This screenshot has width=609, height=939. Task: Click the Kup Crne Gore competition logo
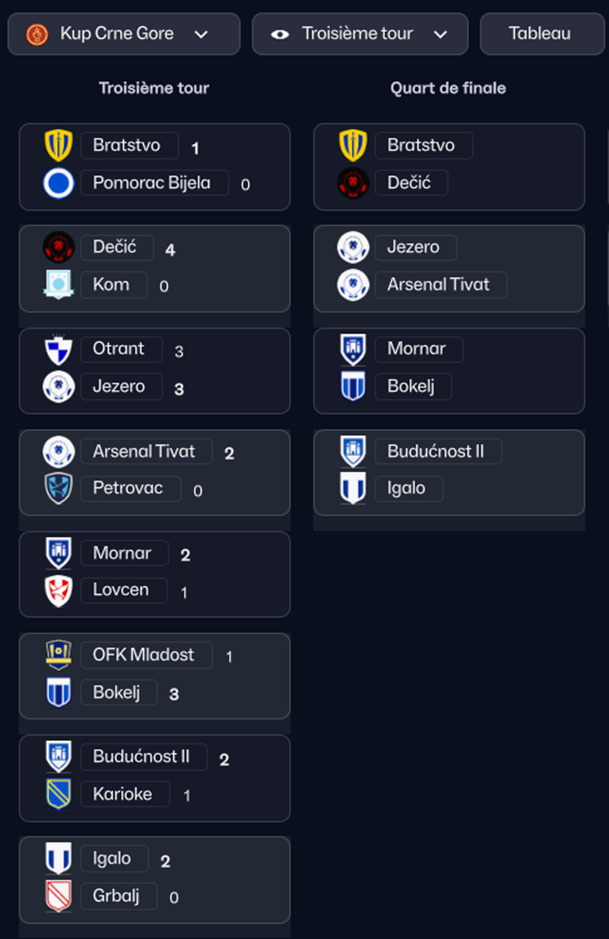pyautogui.click(x=37, y=34)
